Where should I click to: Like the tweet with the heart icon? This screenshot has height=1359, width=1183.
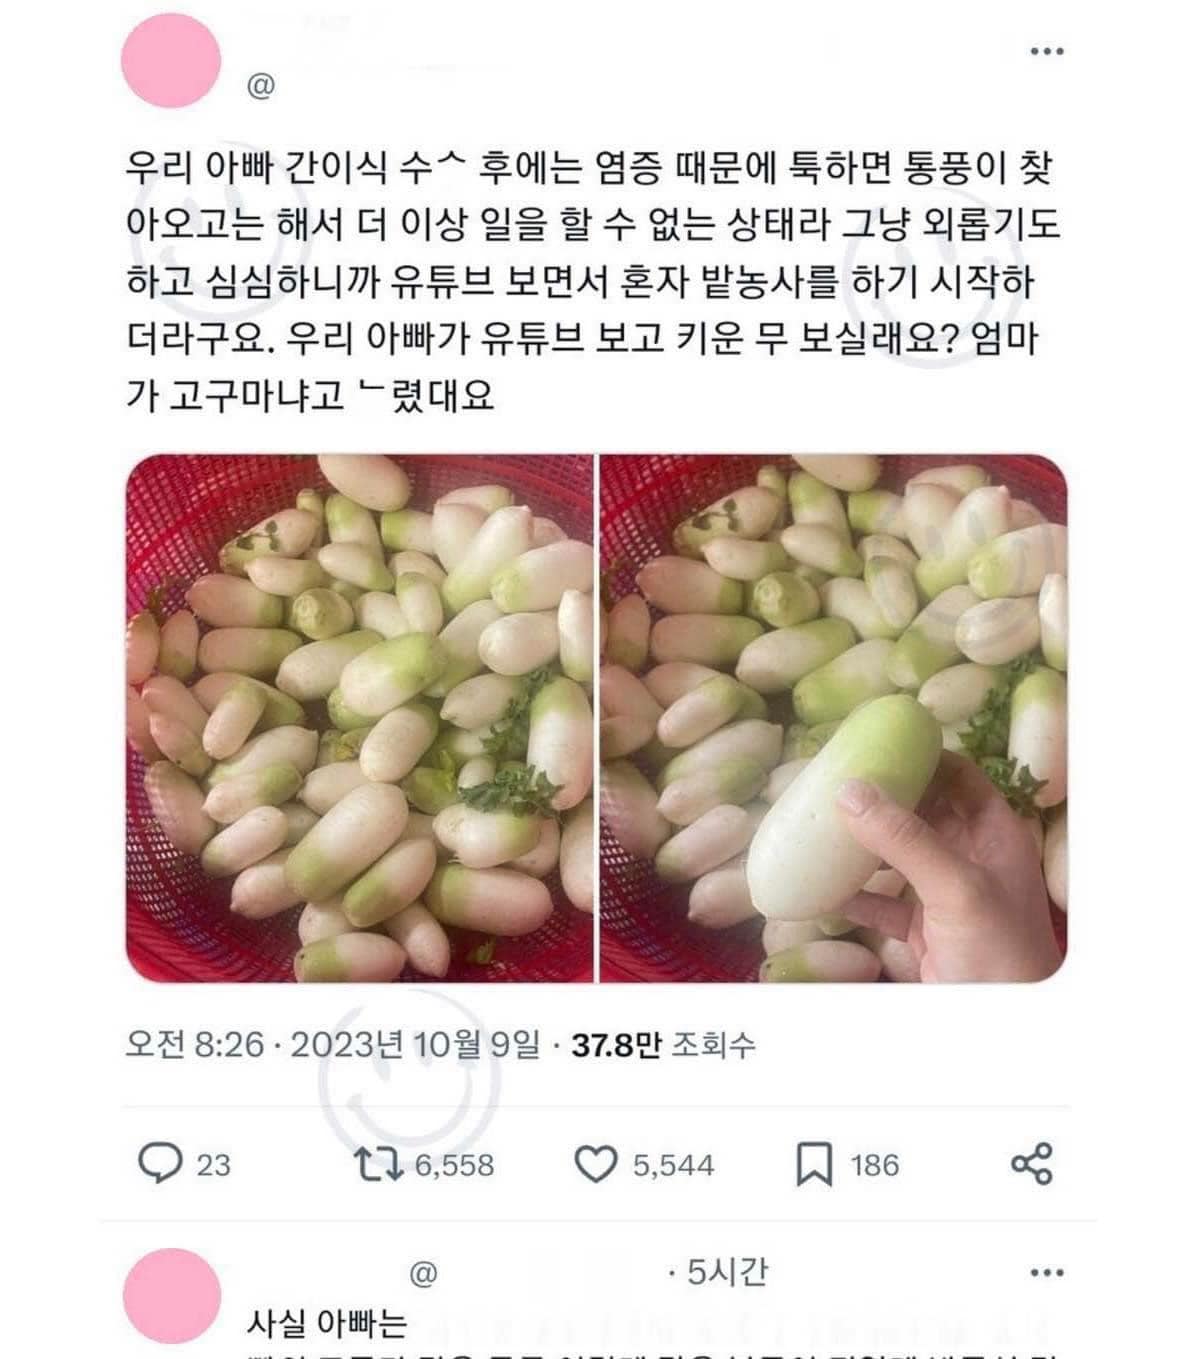tap(596, 1164)
